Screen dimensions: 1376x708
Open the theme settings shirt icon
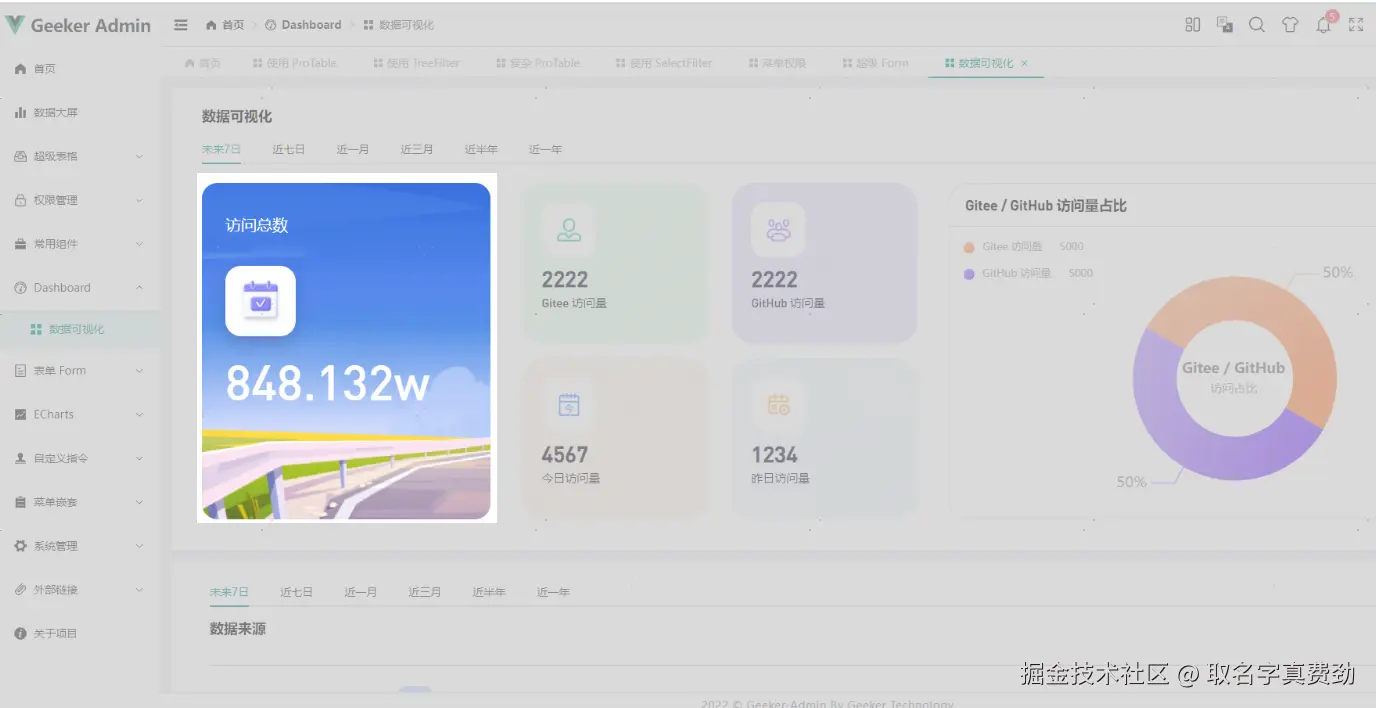1290,25
